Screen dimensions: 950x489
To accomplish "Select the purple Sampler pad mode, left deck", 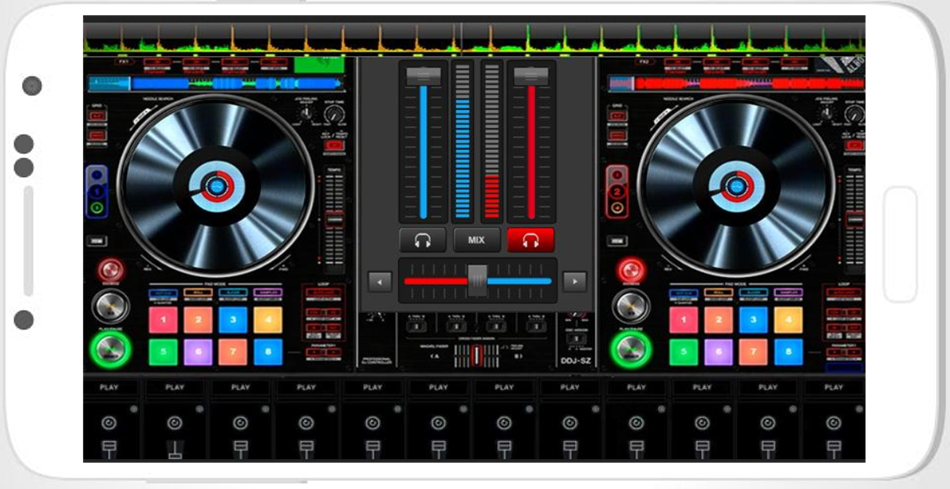I will [268, 293].
